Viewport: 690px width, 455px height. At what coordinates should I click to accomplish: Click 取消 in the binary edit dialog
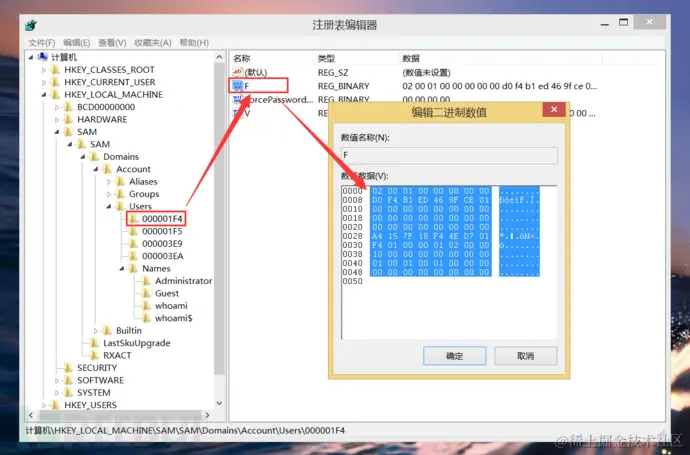[x=525, y=356]
